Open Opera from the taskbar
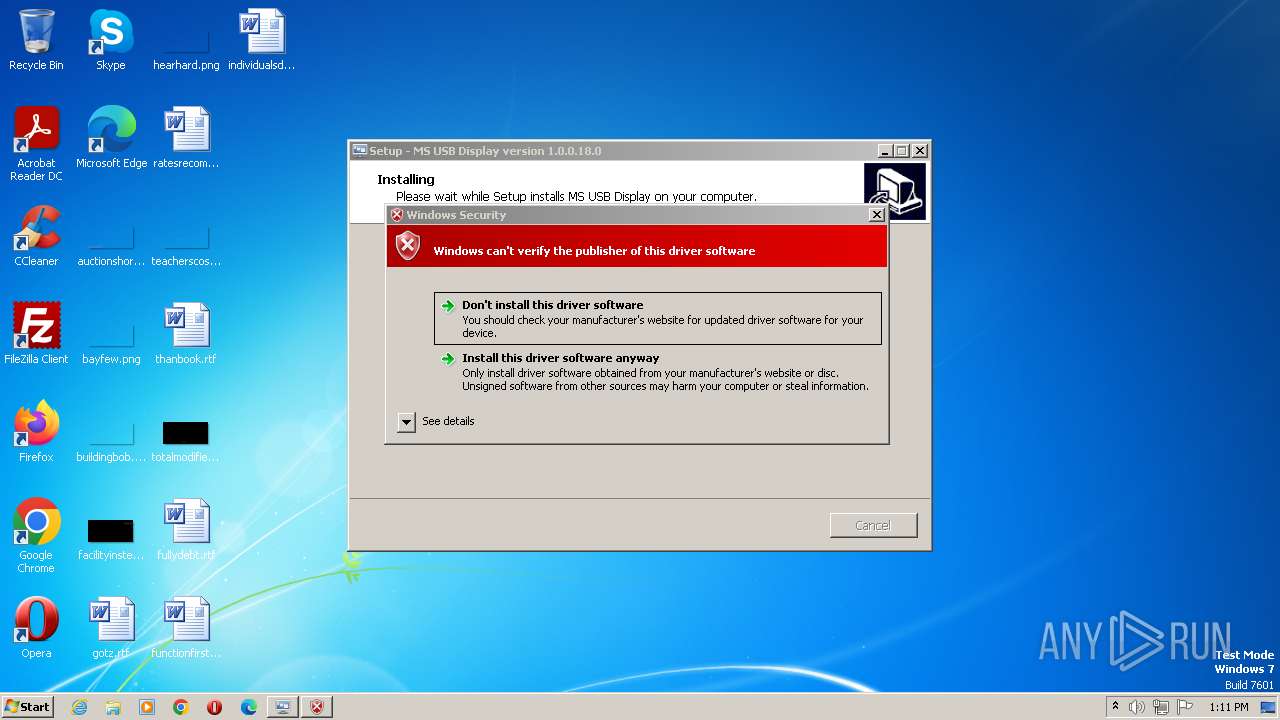Image resolution: width=1280 pixels, height=720 pixels. click(x=214, y=707)
